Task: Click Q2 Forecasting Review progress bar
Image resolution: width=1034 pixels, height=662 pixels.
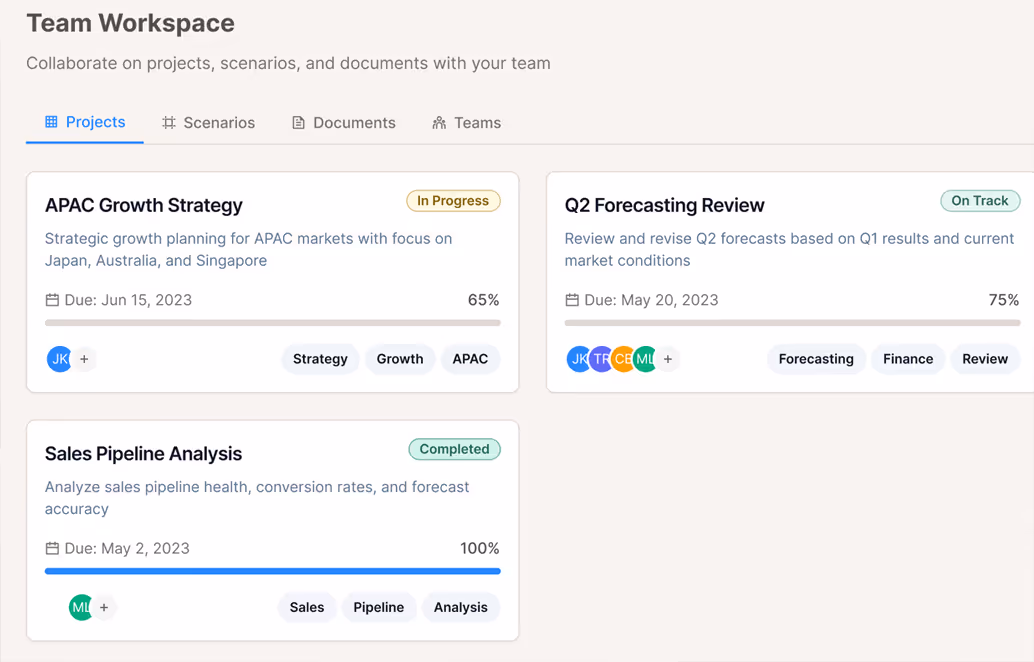Action: [x=793, y=323]
